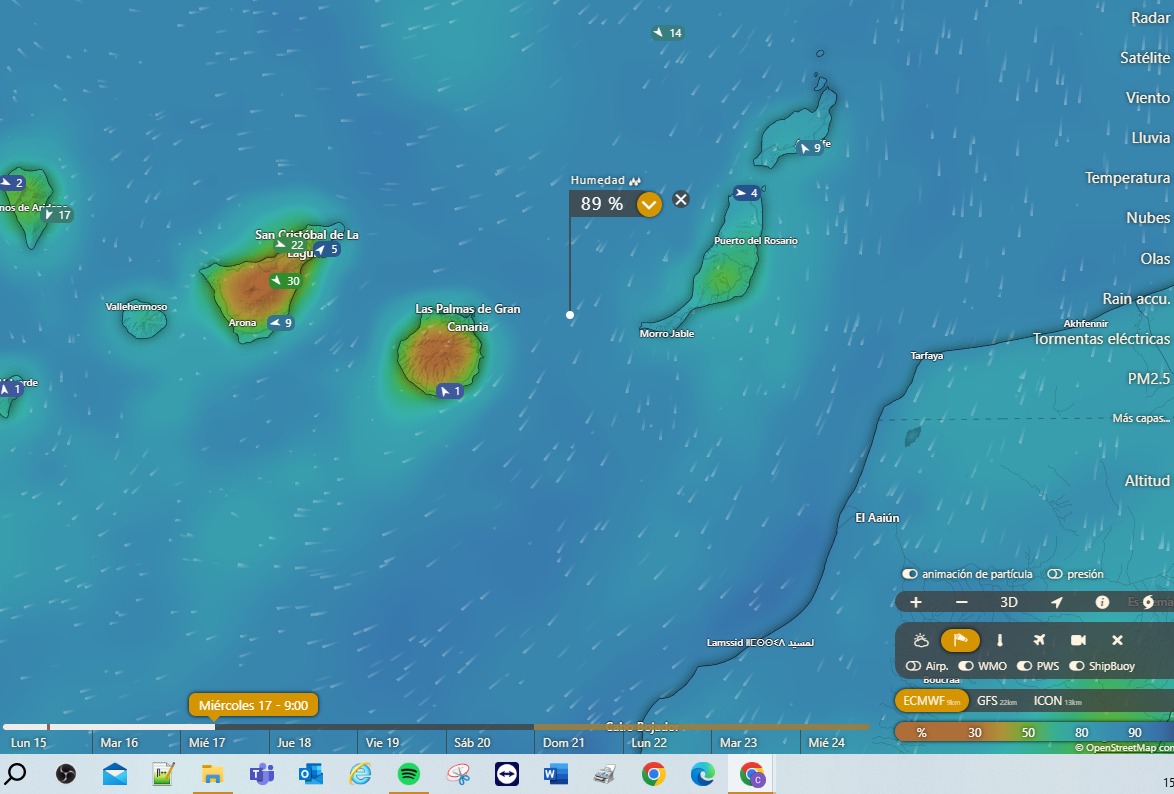Open Microsoft Teams from the taskbar
The height and width of the screenshot is (794, 1174).
pyautogui.click(x=261, y=774)
